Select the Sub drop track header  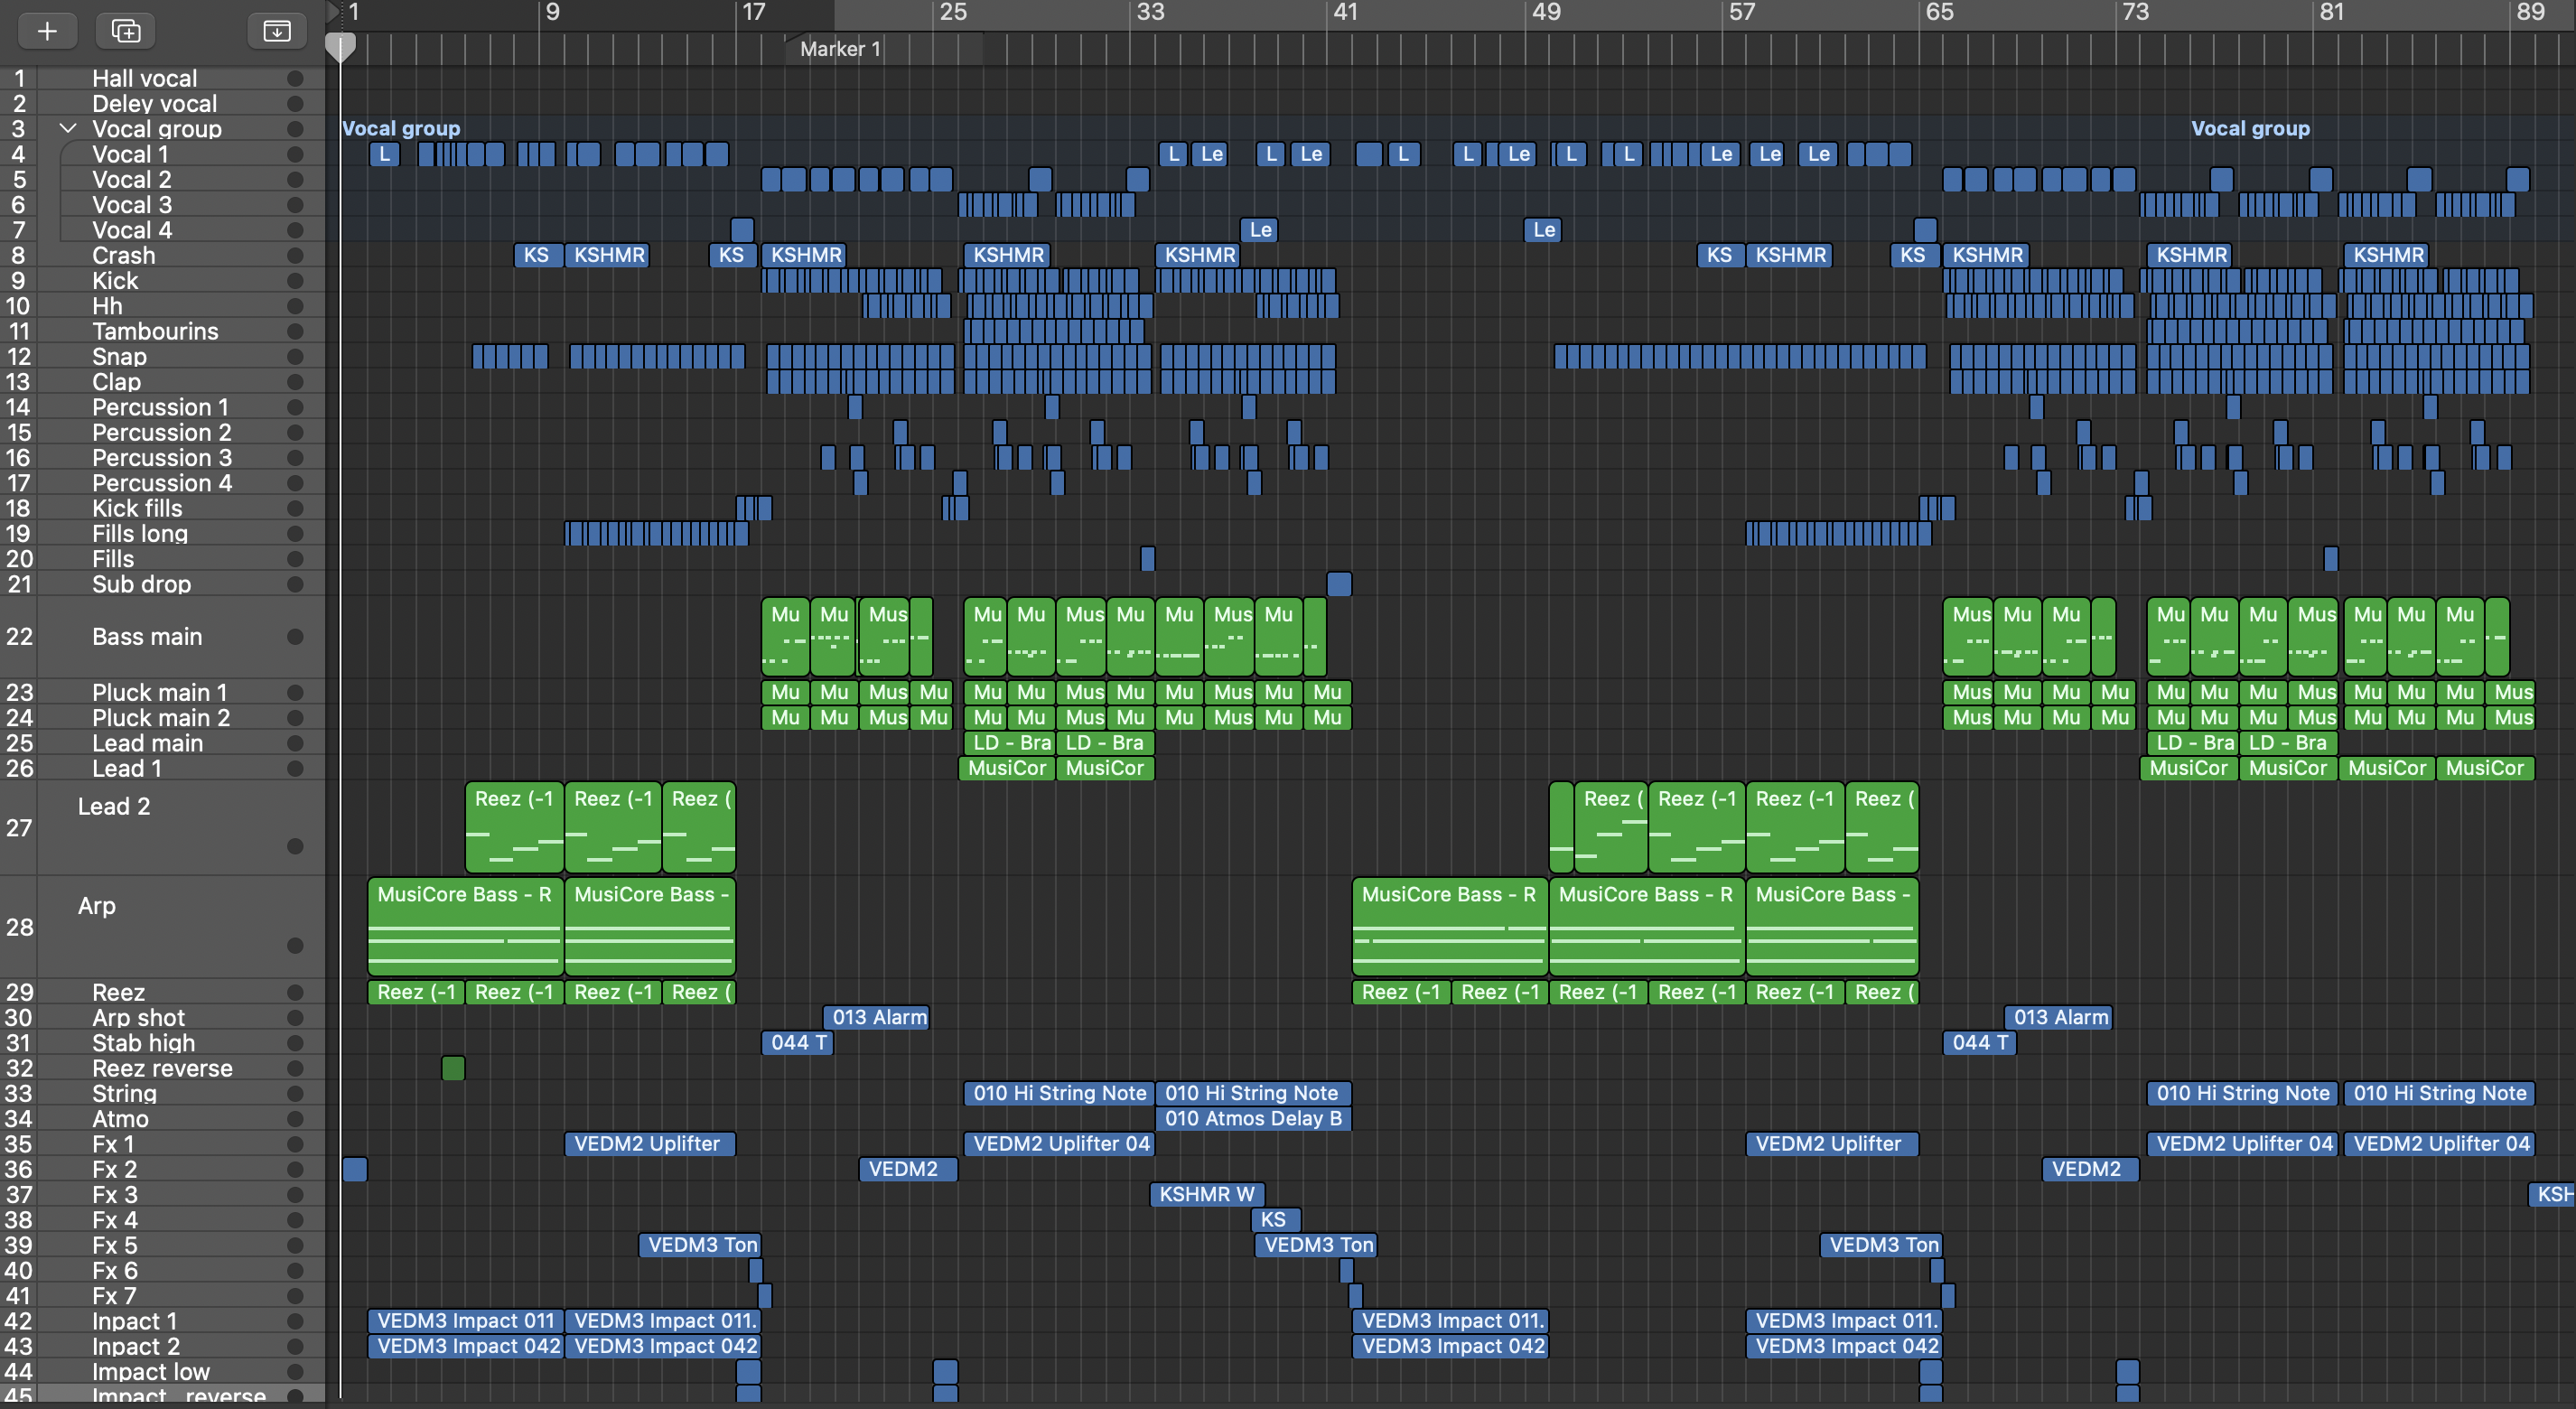click(162, 584)
